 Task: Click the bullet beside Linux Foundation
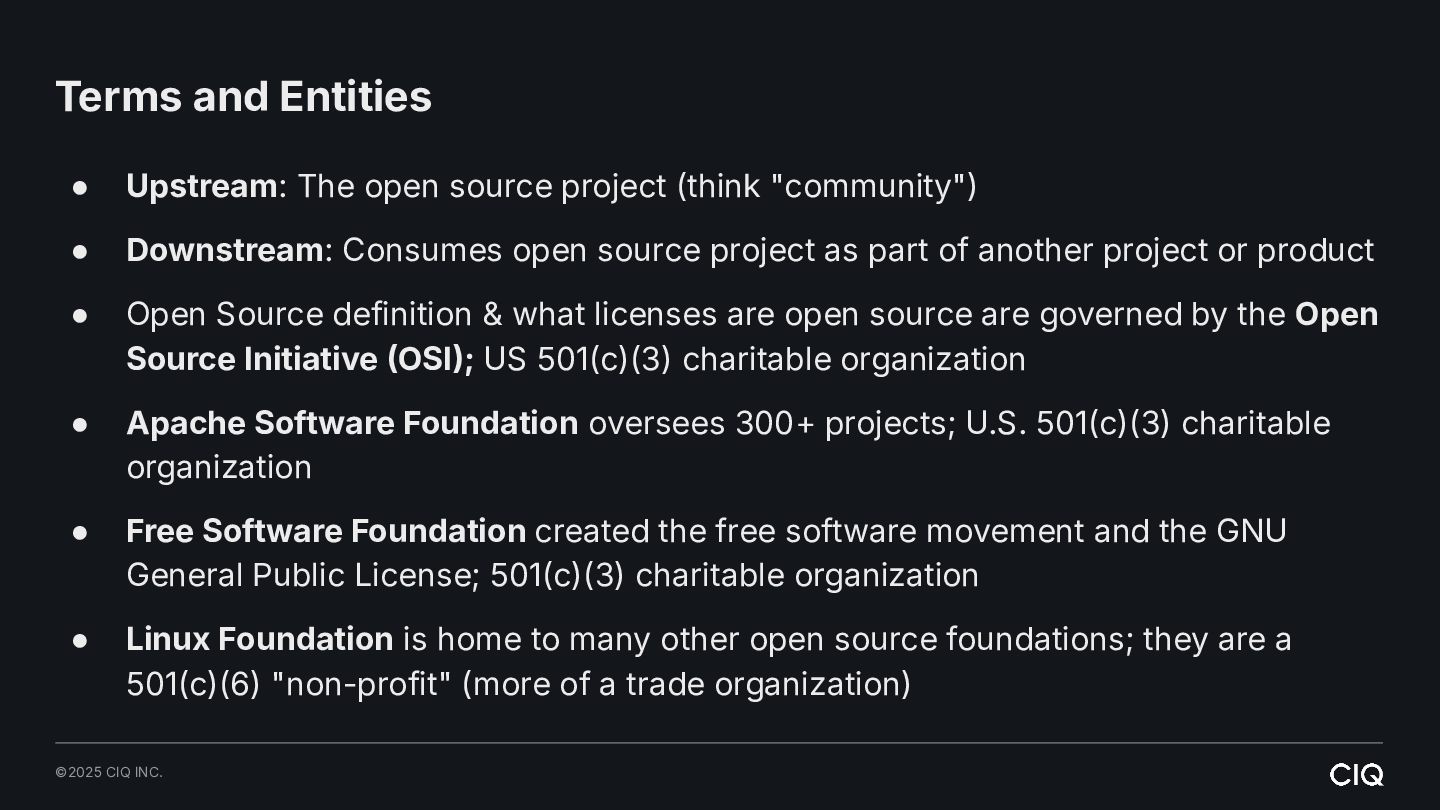click(x=81, y=640)
